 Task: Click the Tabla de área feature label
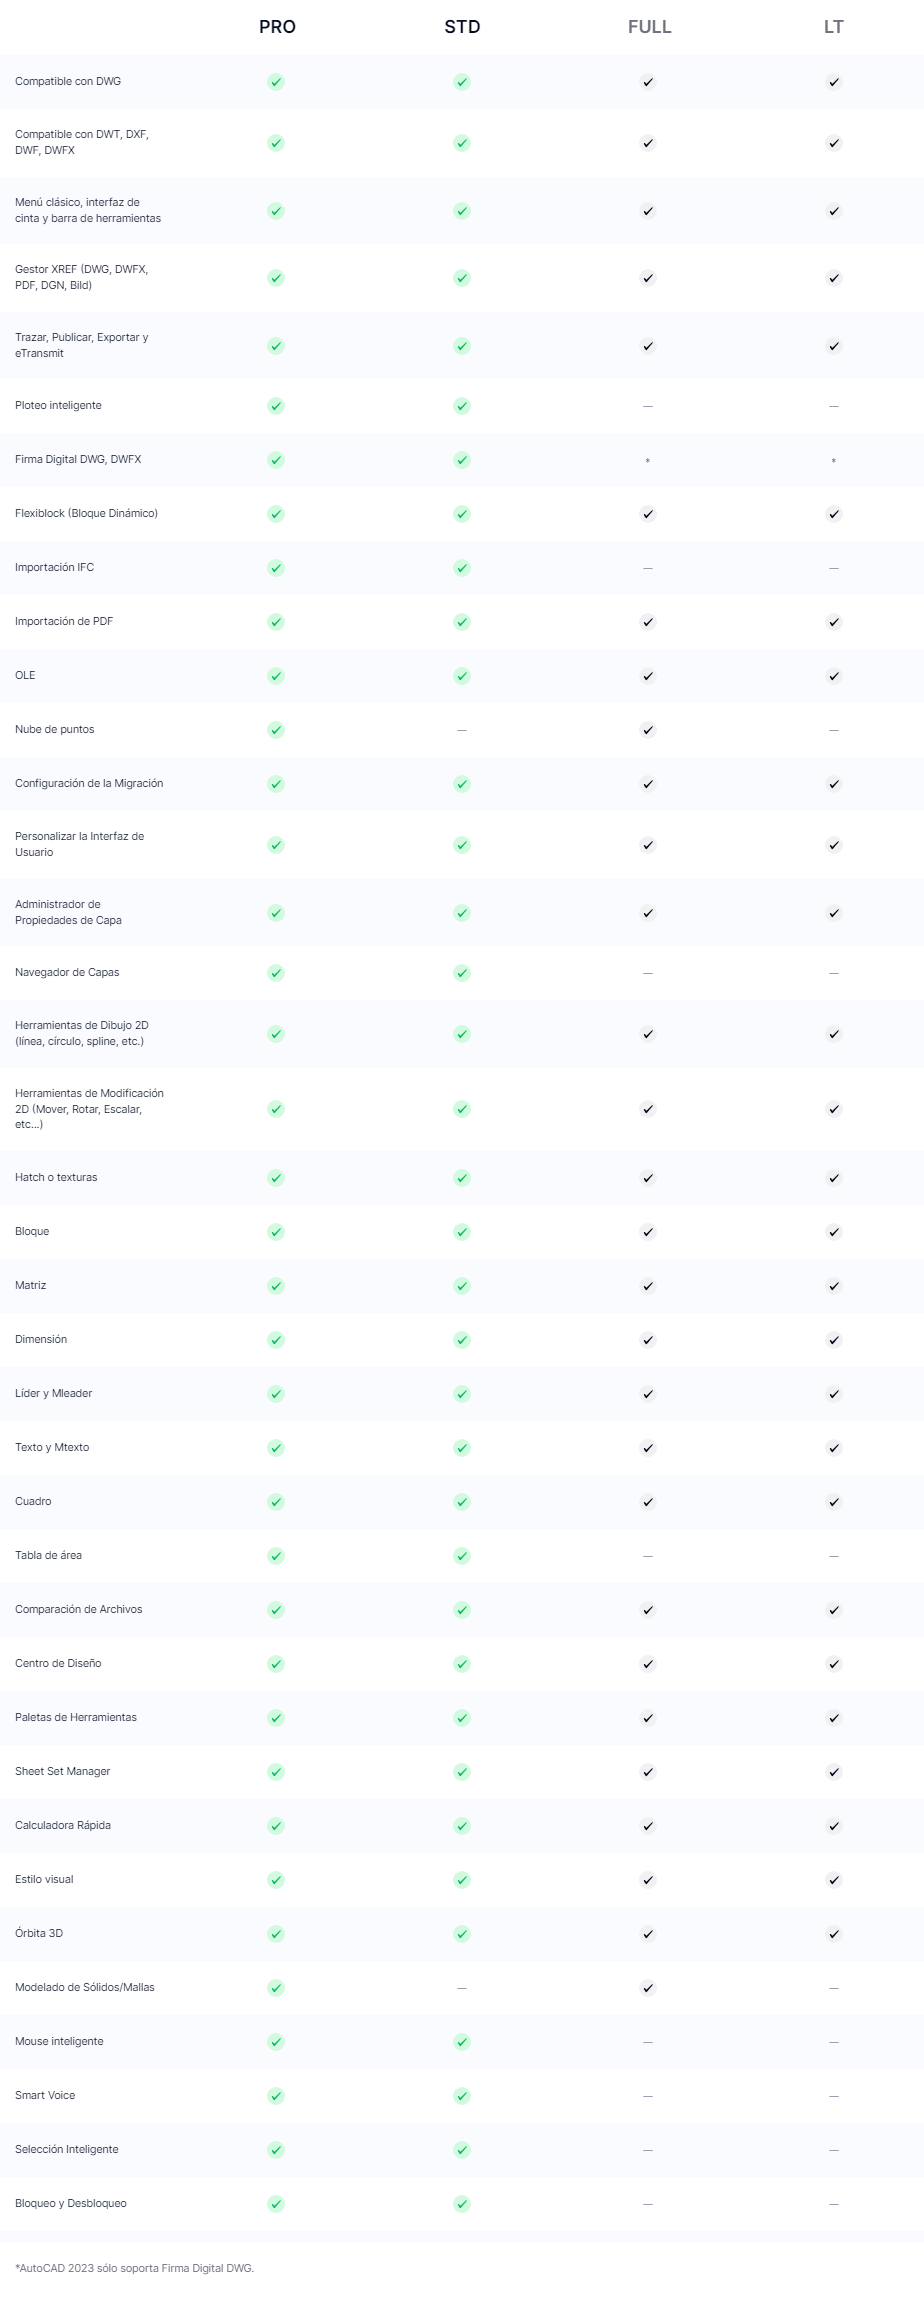[x=48, y=1555]
